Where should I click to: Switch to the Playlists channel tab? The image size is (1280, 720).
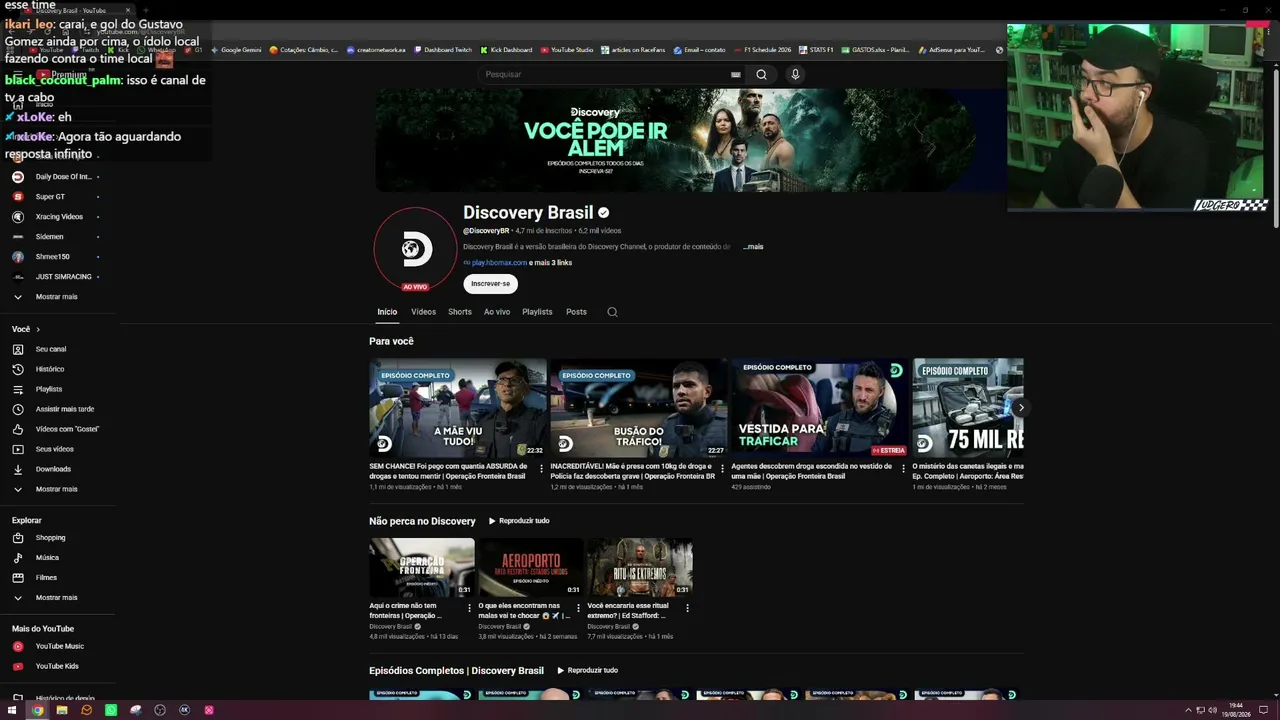pyautogui.click(x=537, y=312)
